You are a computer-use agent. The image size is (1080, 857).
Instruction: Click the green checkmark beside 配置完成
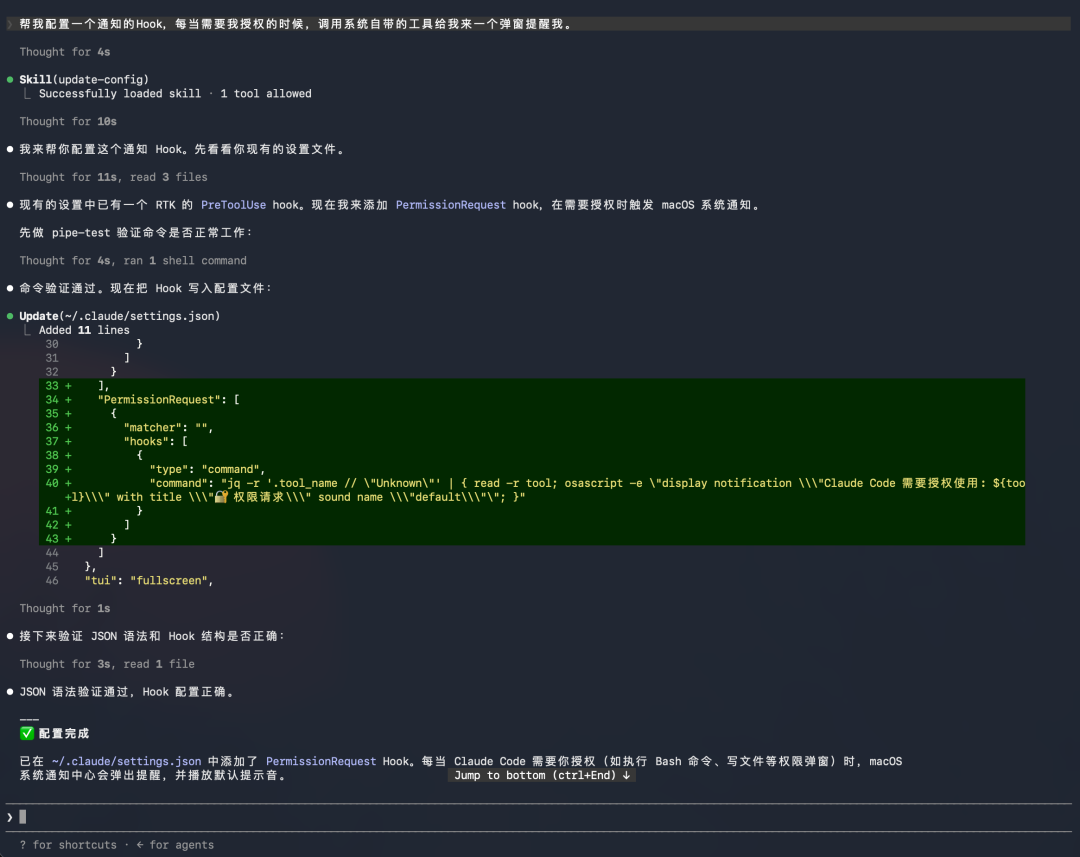[27, 733]
